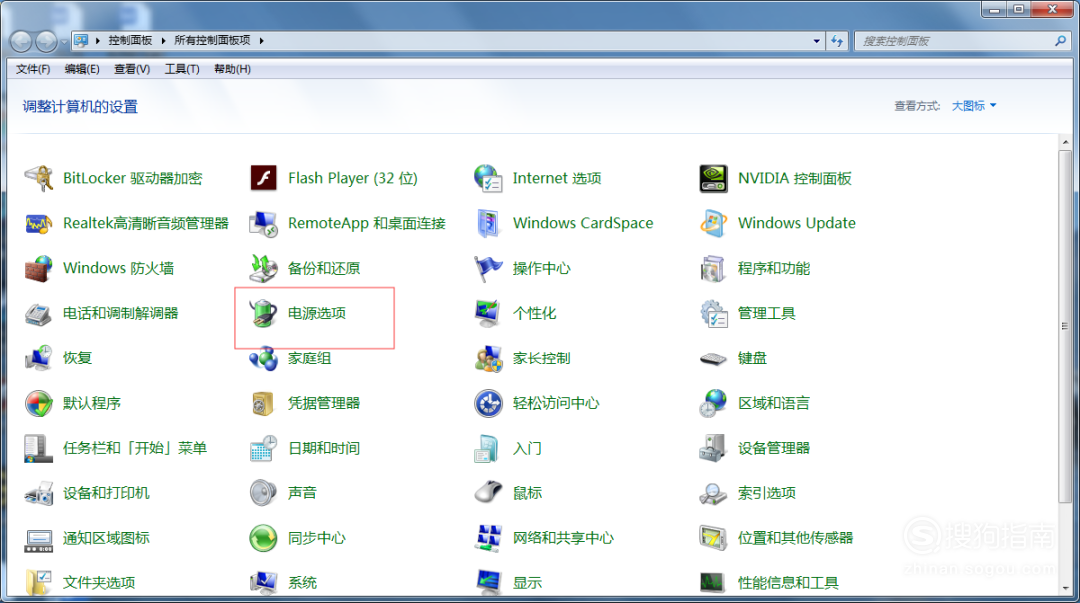
Task: Expand the address bar history dropdown arrow
Action: (817, 41)
